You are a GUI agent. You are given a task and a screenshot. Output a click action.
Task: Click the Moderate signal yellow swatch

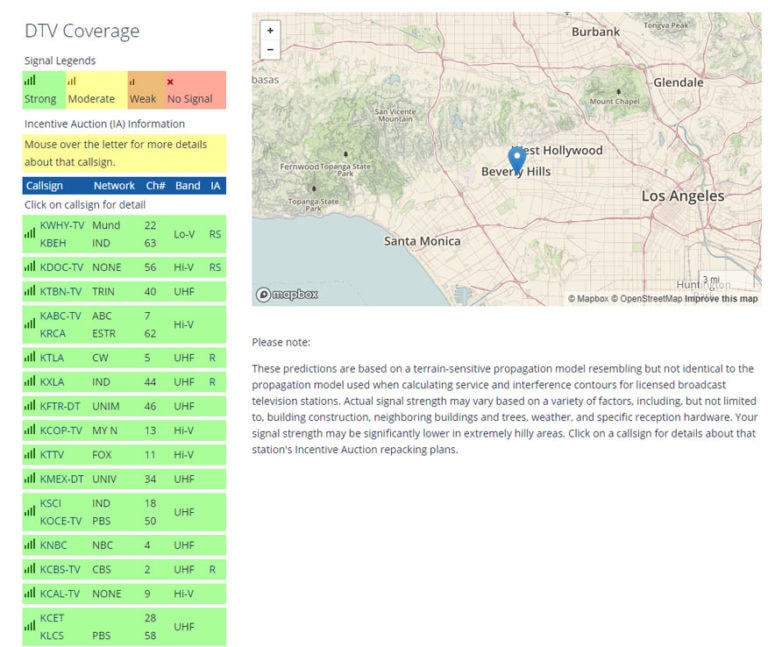[x=95, y=90]
